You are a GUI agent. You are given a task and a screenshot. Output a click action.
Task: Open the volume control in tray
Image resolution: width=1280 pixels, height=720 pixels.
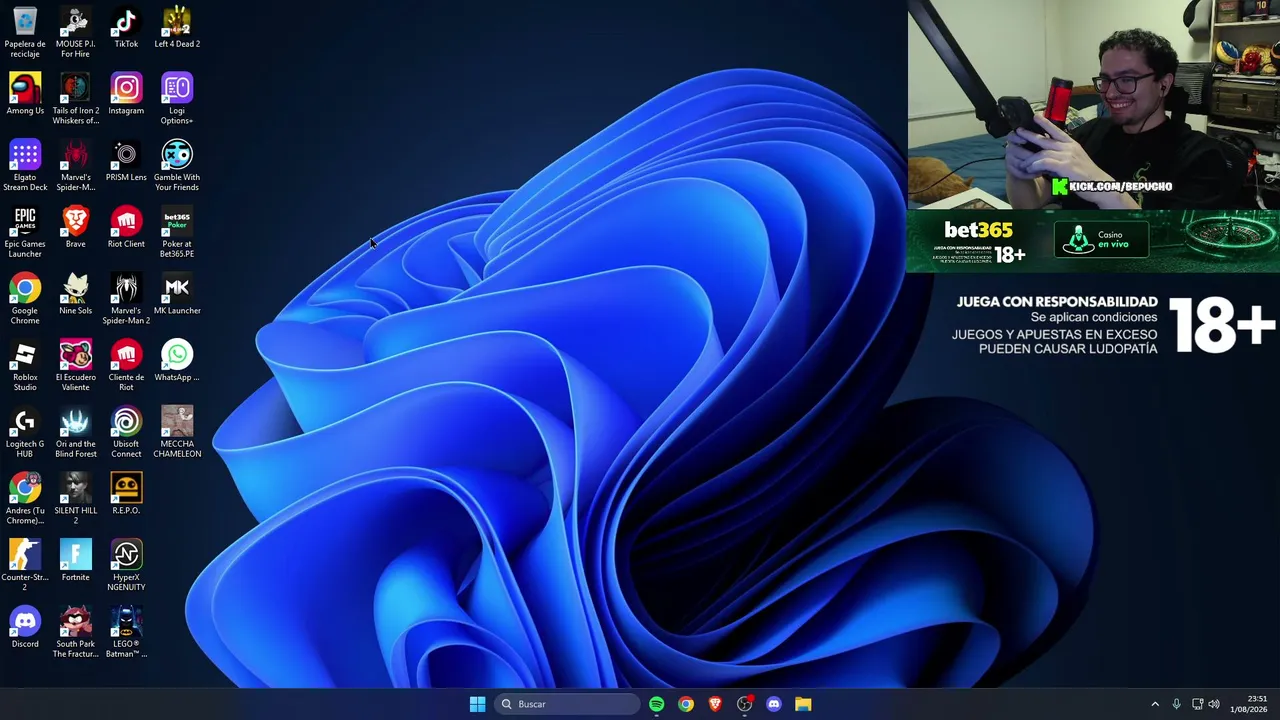(x=1214, y=704)
